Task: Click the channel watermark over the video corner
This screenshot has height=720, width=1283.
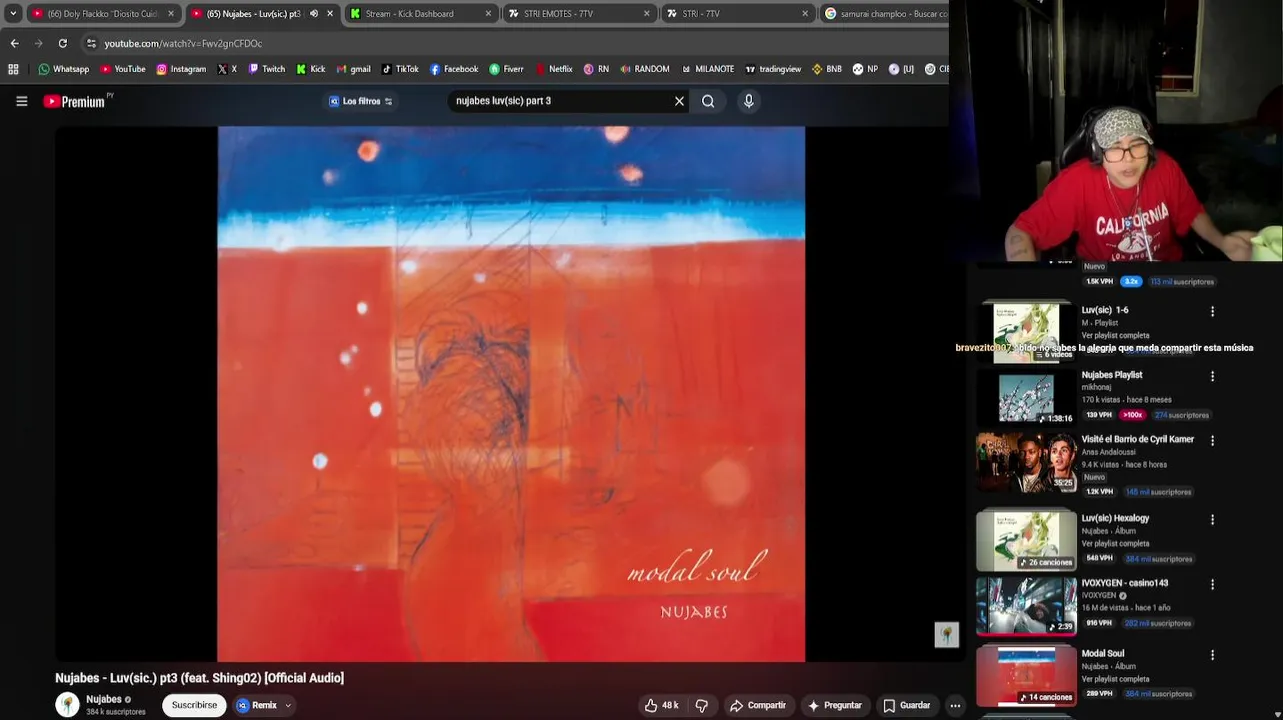Action: pyautogui.click(x=946, y=634)
